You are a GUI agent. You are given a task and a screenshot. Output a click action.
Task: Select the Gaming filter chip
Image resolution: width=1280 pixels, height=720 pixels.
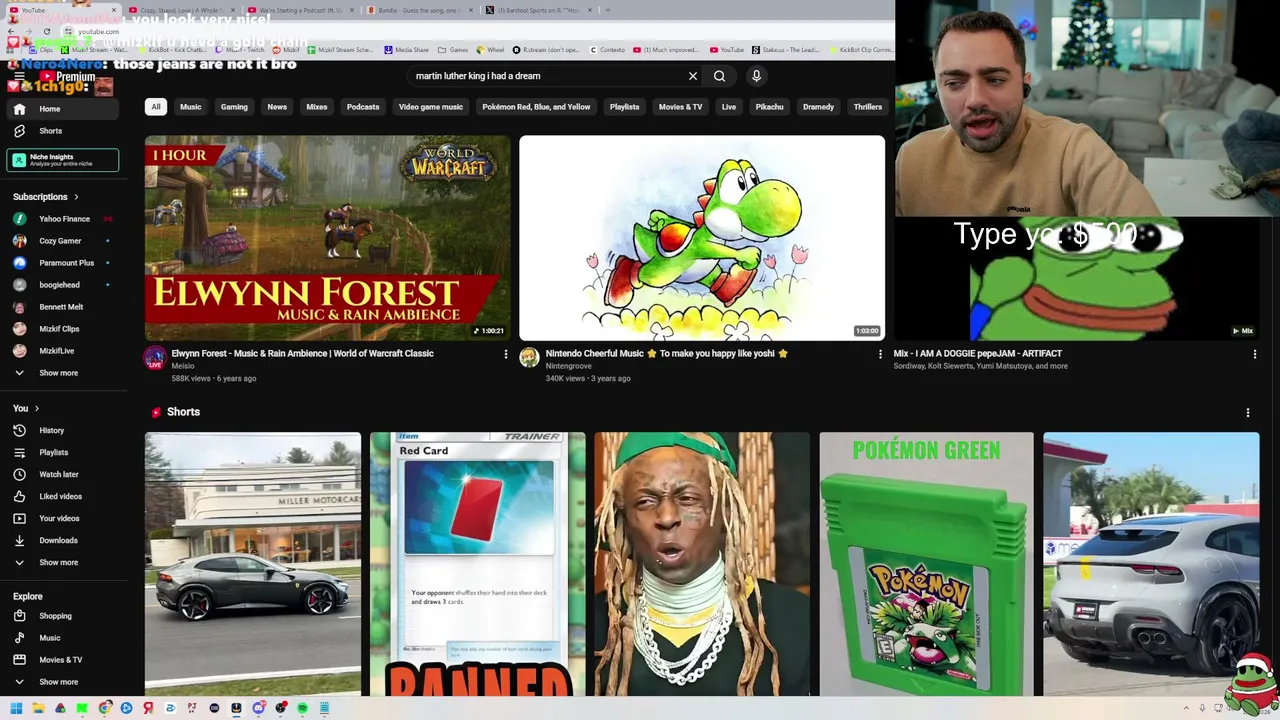[234, 107]
